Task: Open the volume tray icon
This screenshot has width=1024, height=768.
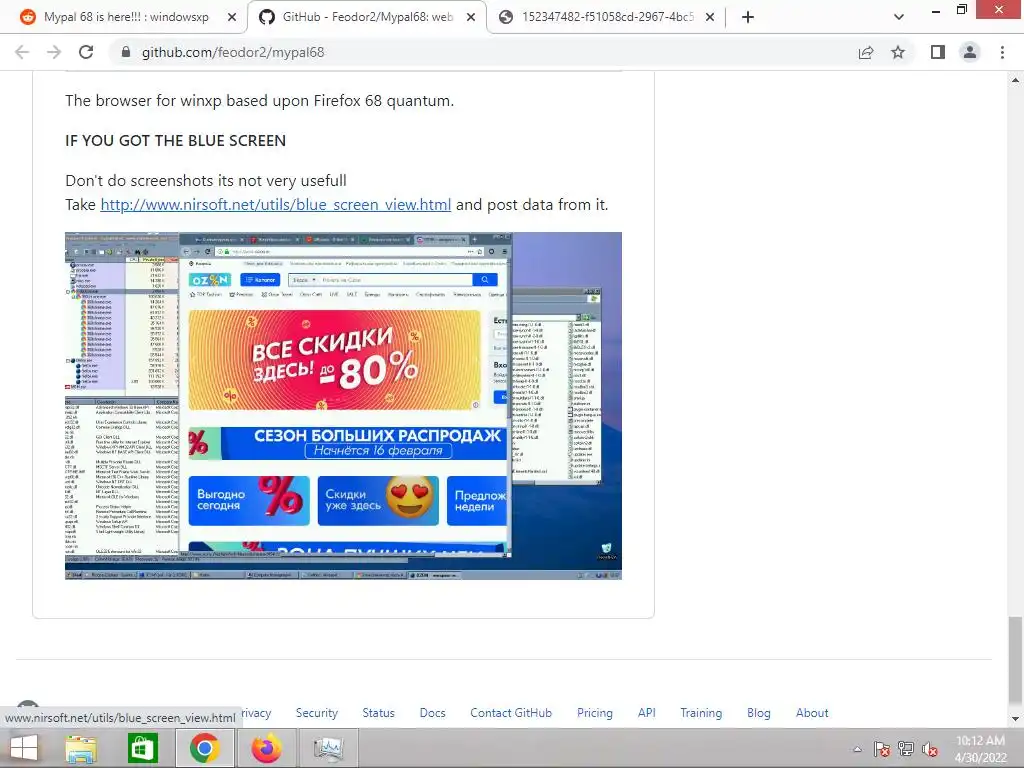Action: [x=930, y=749]
